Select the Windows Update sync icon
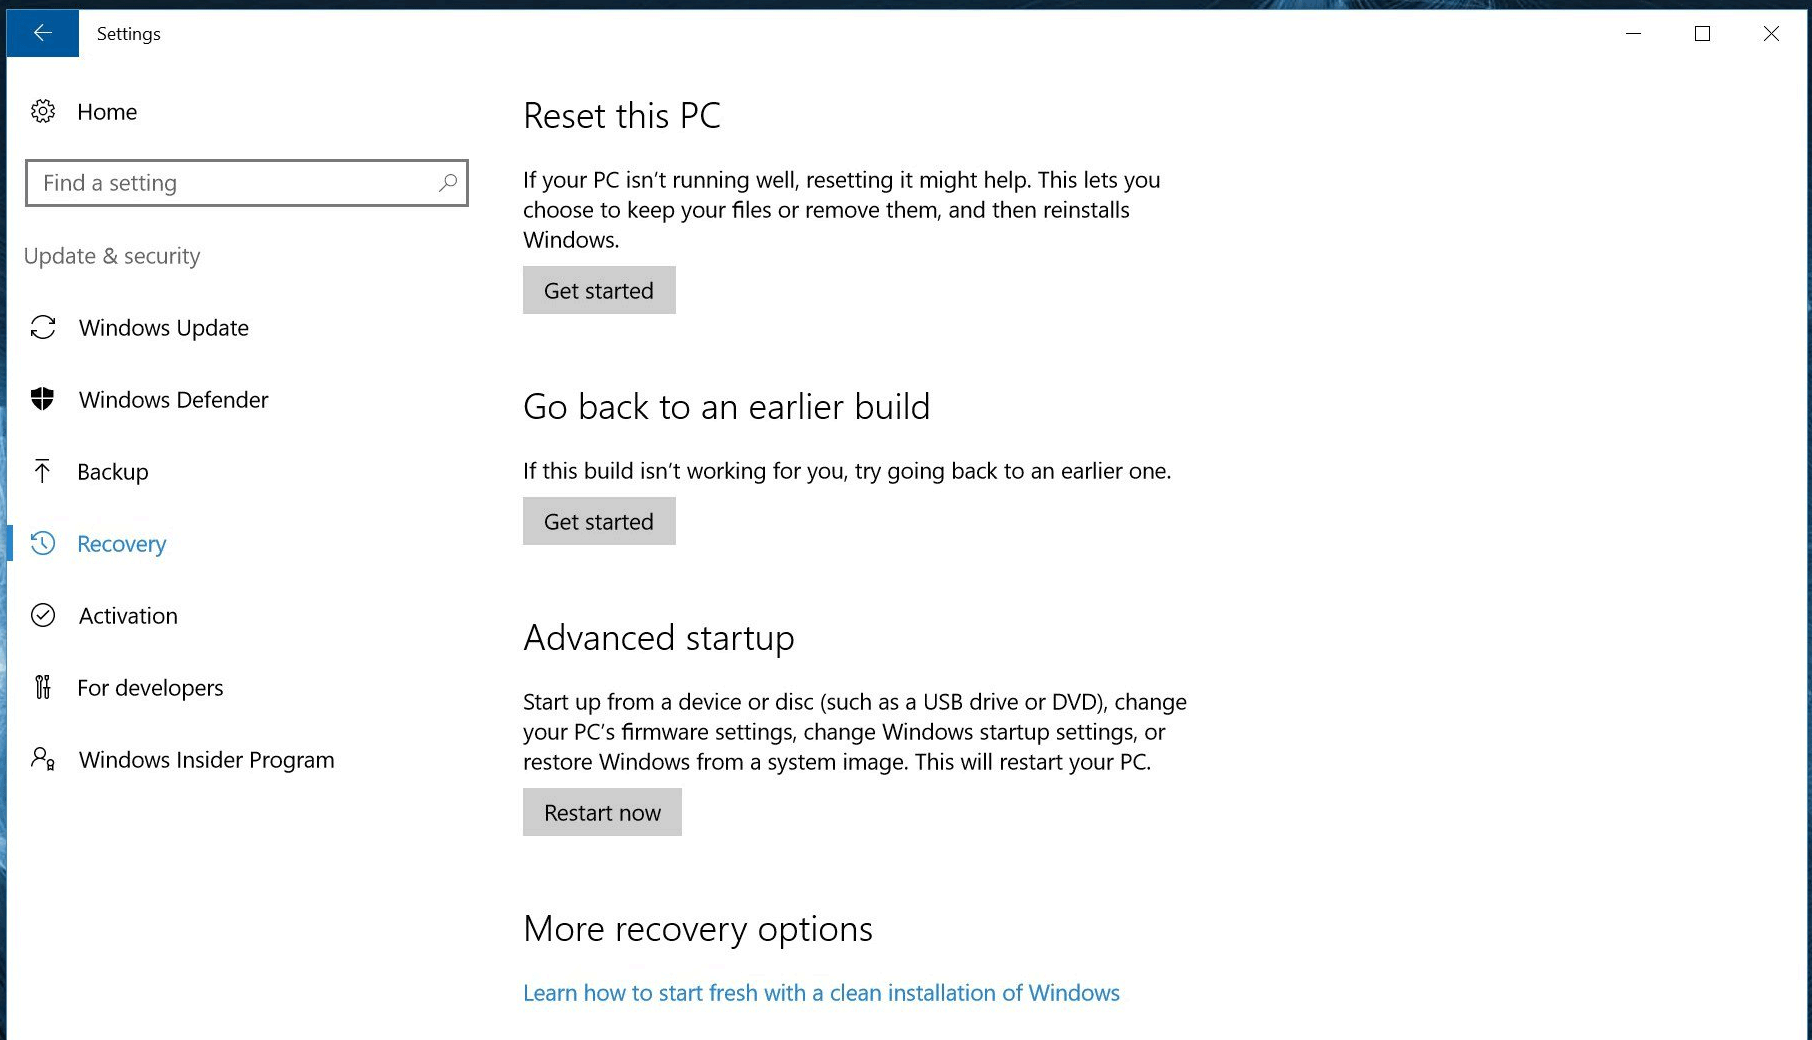Image resolution: width=1812 pixels, height=1040 pixels. click(x=43, y=327)
